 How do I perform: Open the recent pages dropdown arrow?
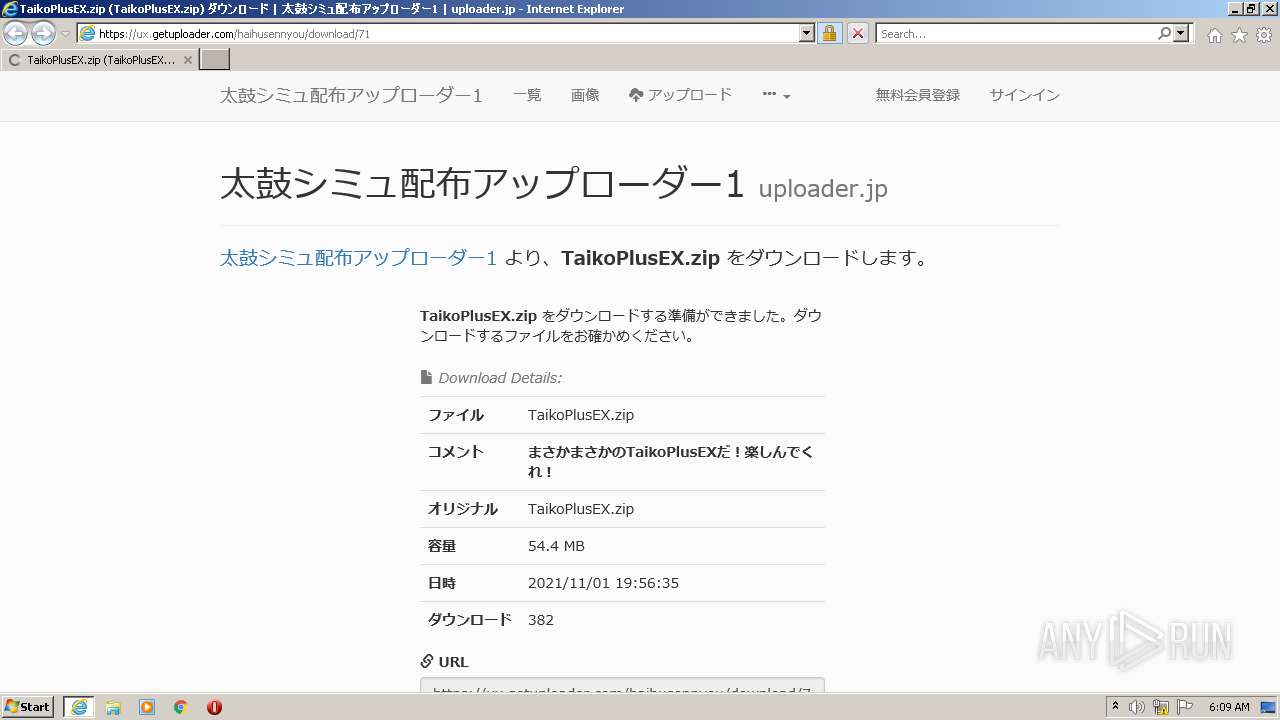[x=65, y=34]
